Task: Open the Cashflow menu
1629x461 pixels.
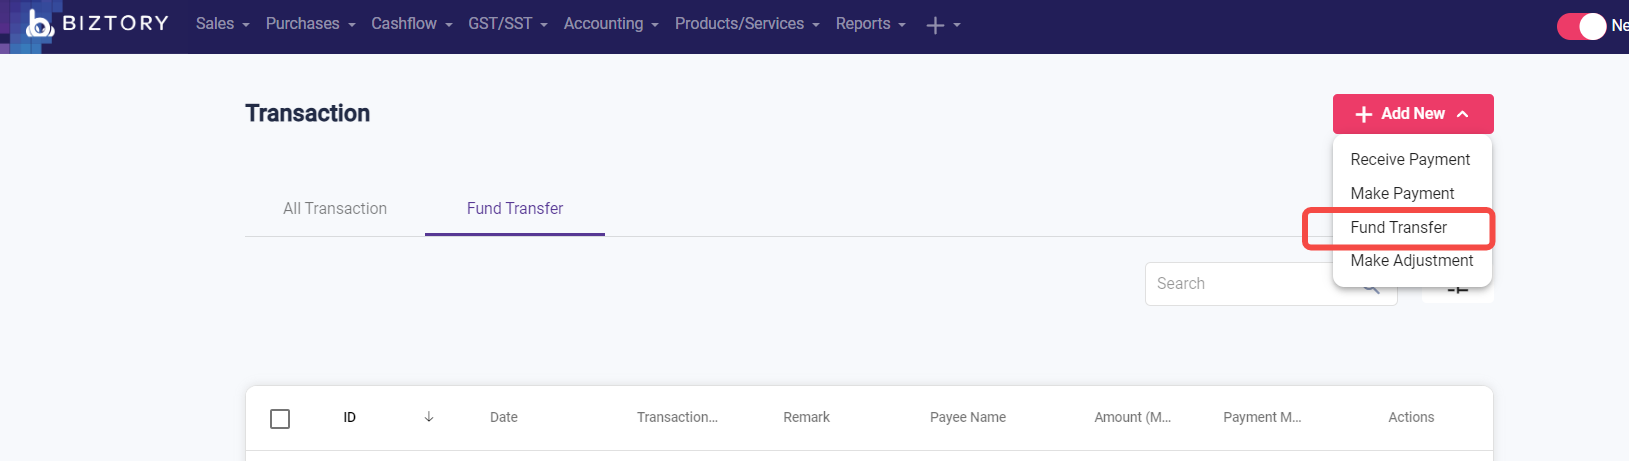Action: pyautogui.click(x=411, y=24)
